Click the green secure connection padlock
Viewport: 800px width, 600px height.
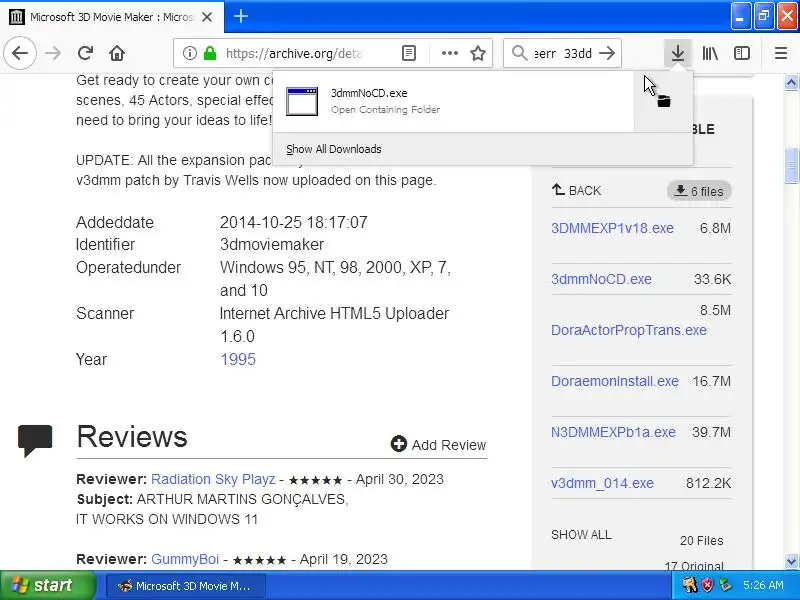pyautogui.click(x=210, y=53)
